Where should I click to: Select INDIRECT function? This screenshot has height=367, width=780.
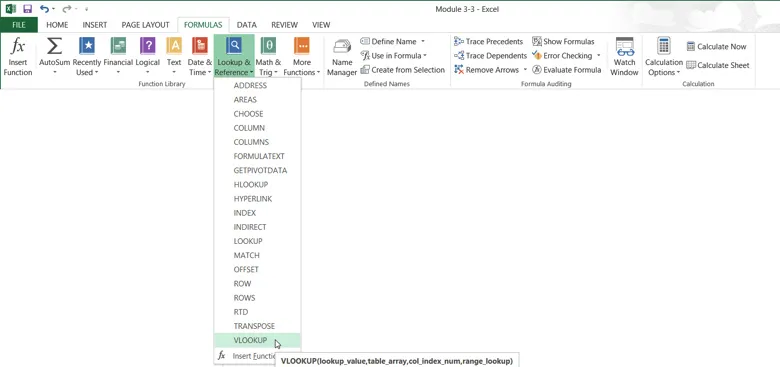[x=257, y=227]
